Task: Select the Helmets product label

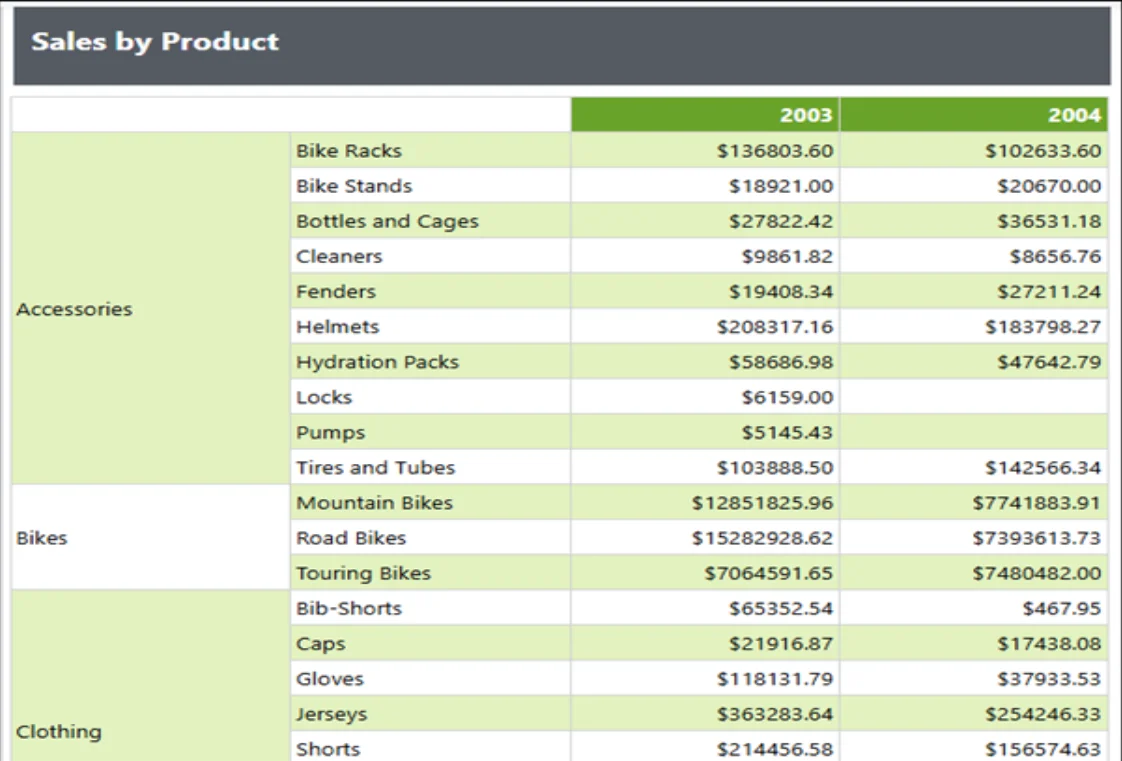Action: pos(338,326)
